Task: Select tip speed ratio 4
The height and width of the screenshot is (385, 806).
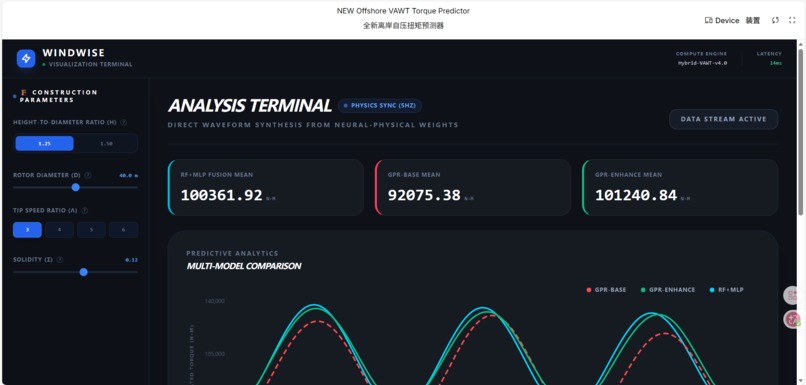Action: (59, 230)
